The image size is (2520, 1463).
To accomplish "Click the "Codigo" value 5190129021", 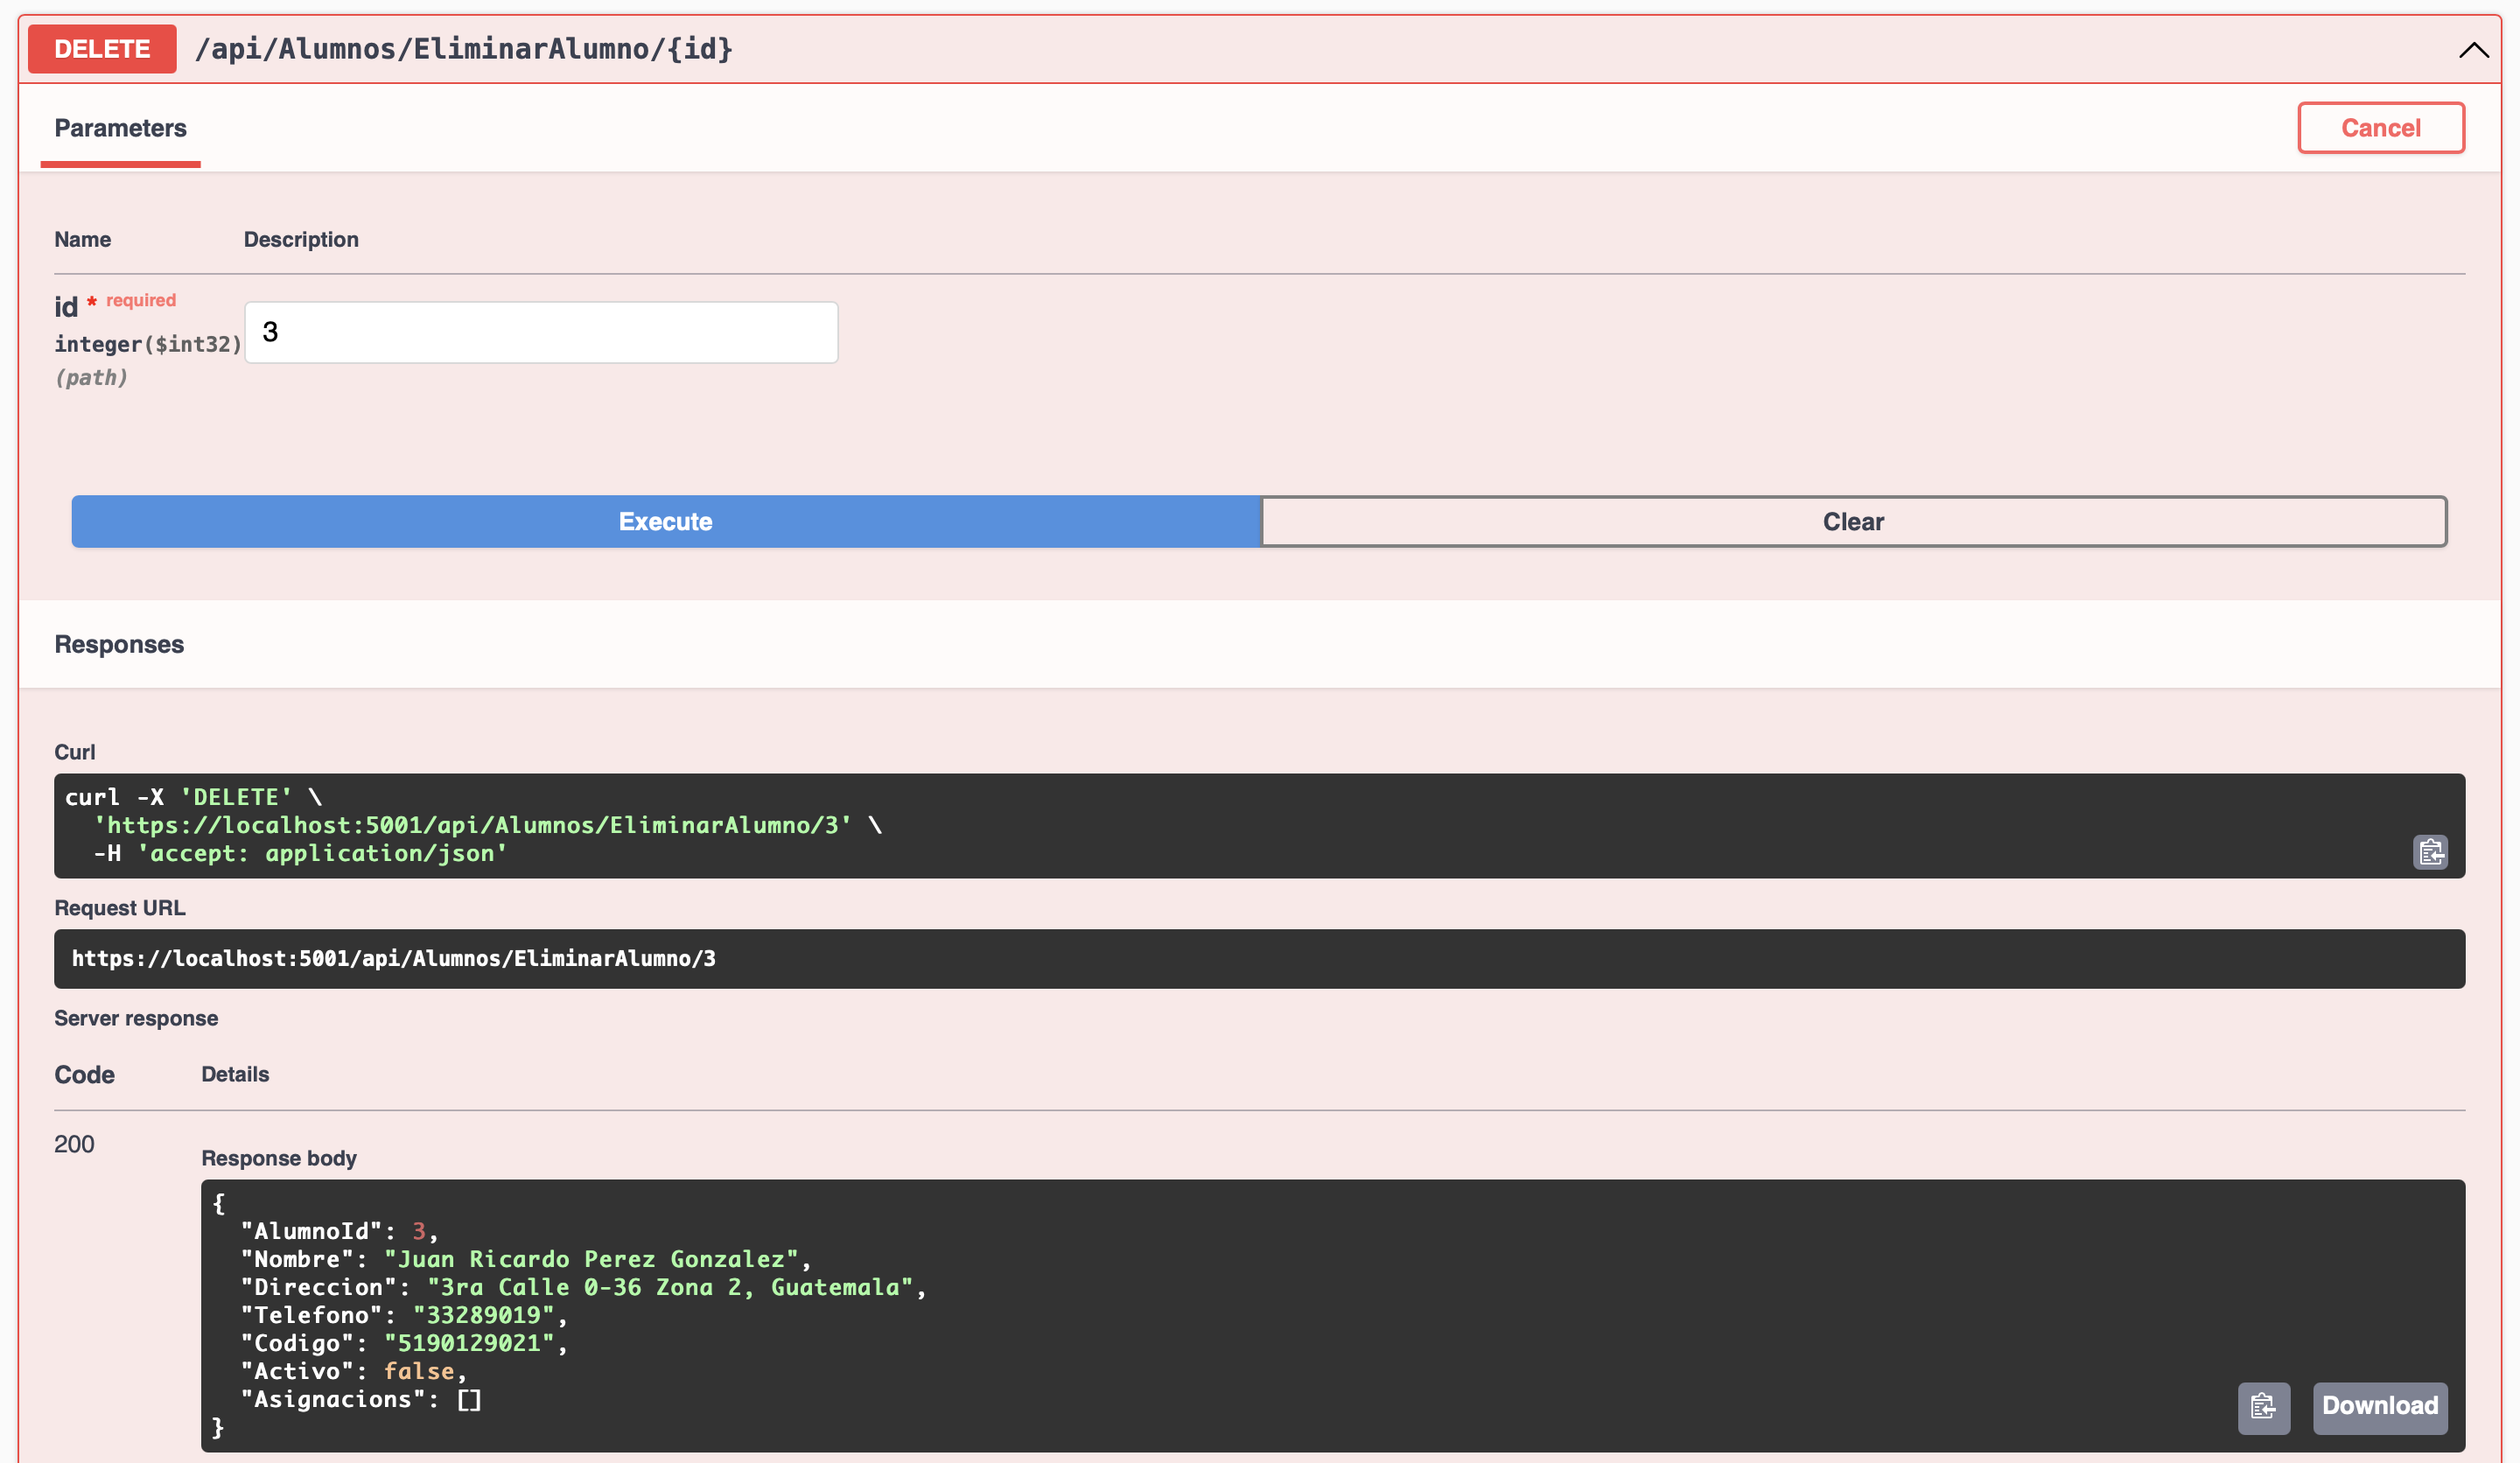I will click(469, 1343).
